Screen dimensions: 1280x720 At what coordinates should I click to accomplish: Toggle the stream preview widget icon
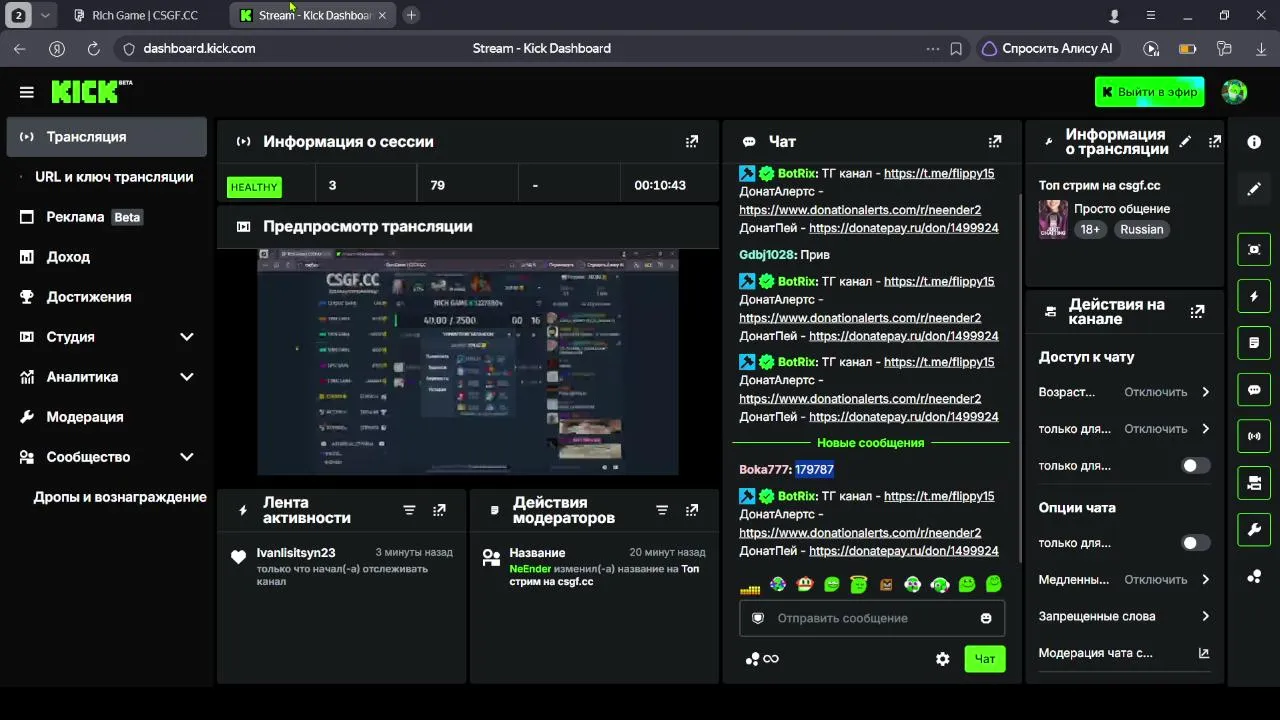[x=1254, y=249]
